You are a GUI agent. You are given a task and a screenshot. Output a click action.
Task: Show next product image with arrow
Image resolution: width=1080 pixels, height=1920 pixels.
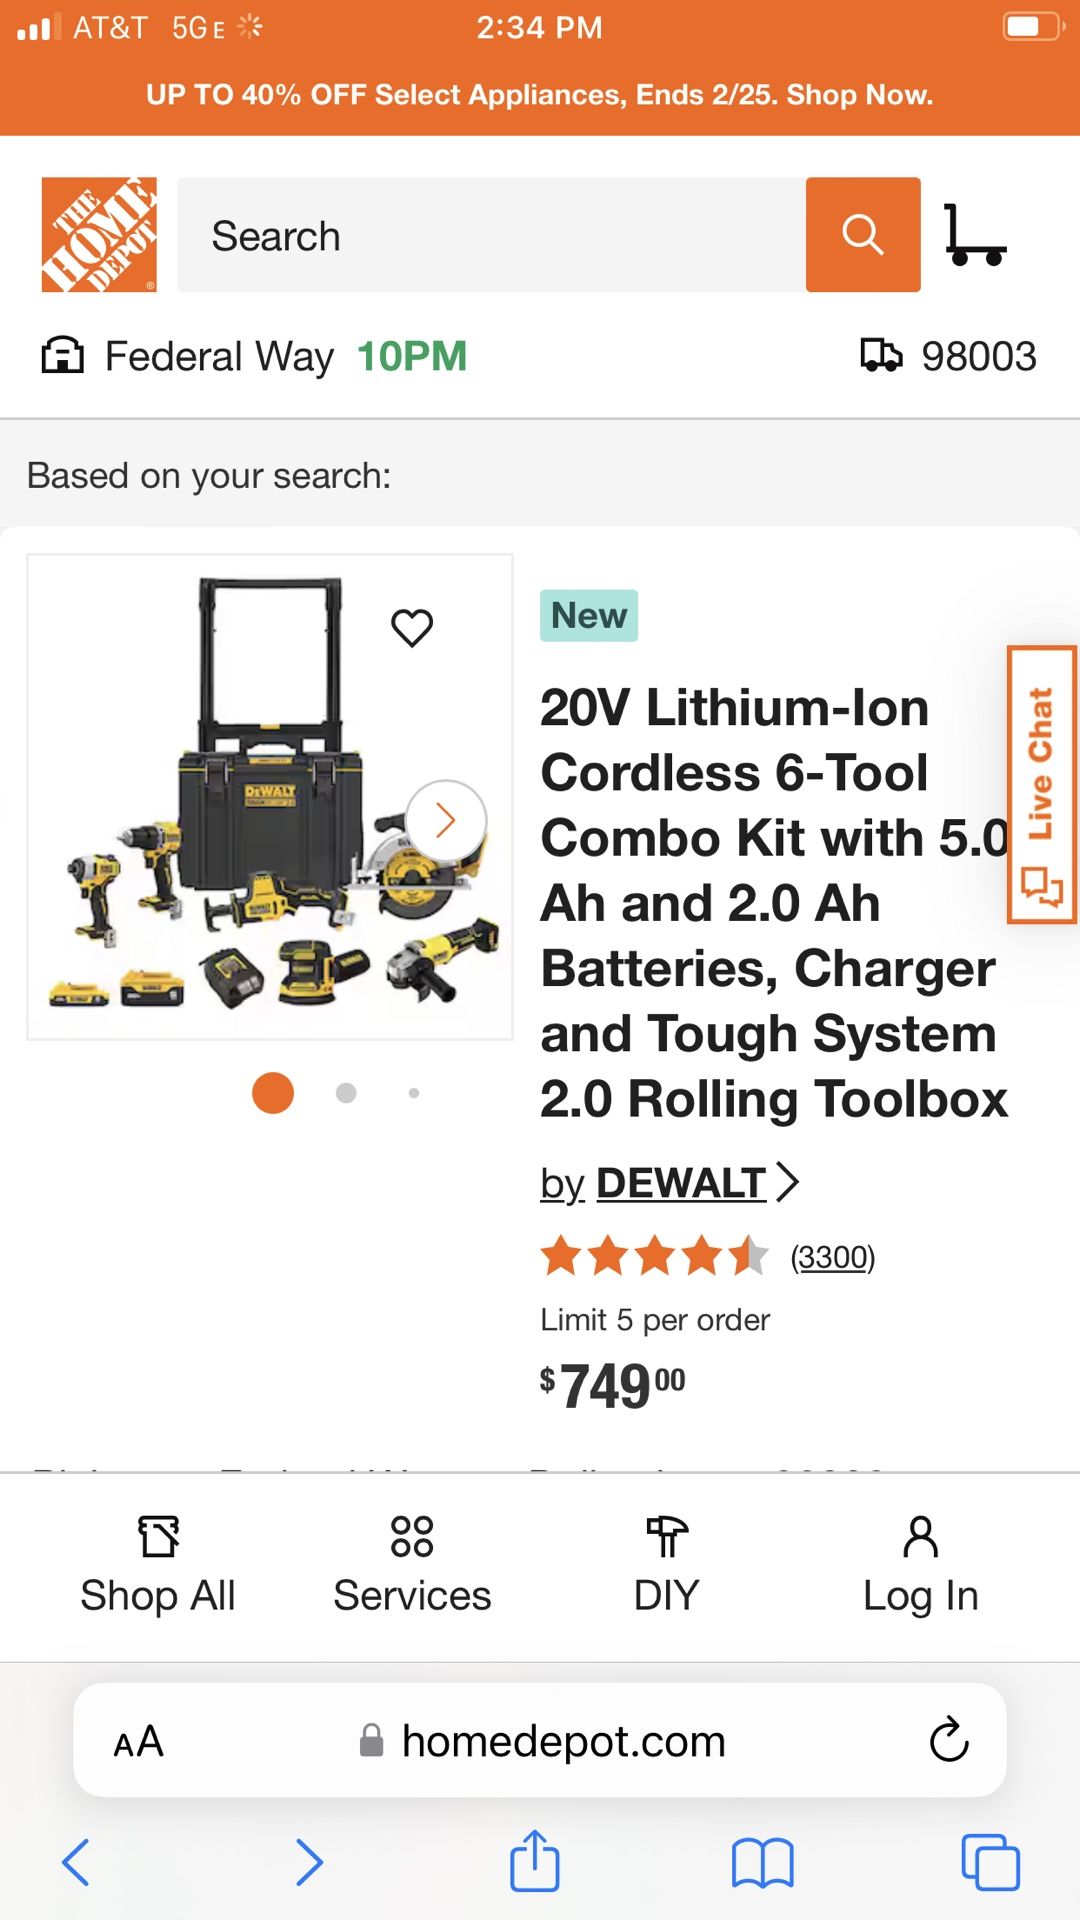point(446,821)
